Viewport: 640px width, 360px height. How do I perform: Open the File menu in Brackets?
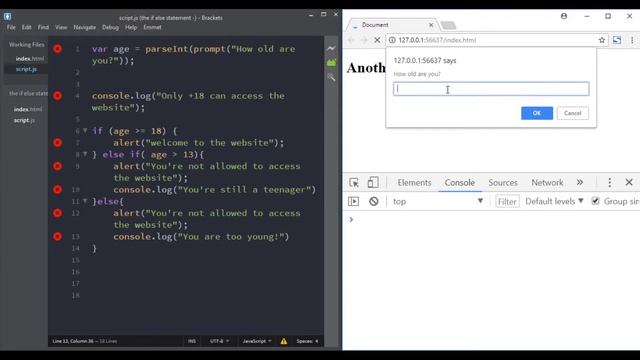(x=11, y=27)
